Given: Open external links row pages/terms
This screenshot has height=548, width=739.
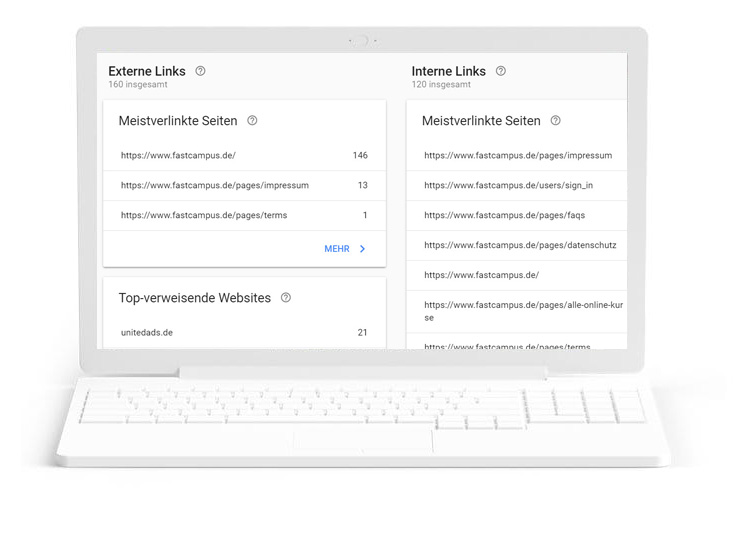Looking at the screenshot, I should [x=245, y=215].
